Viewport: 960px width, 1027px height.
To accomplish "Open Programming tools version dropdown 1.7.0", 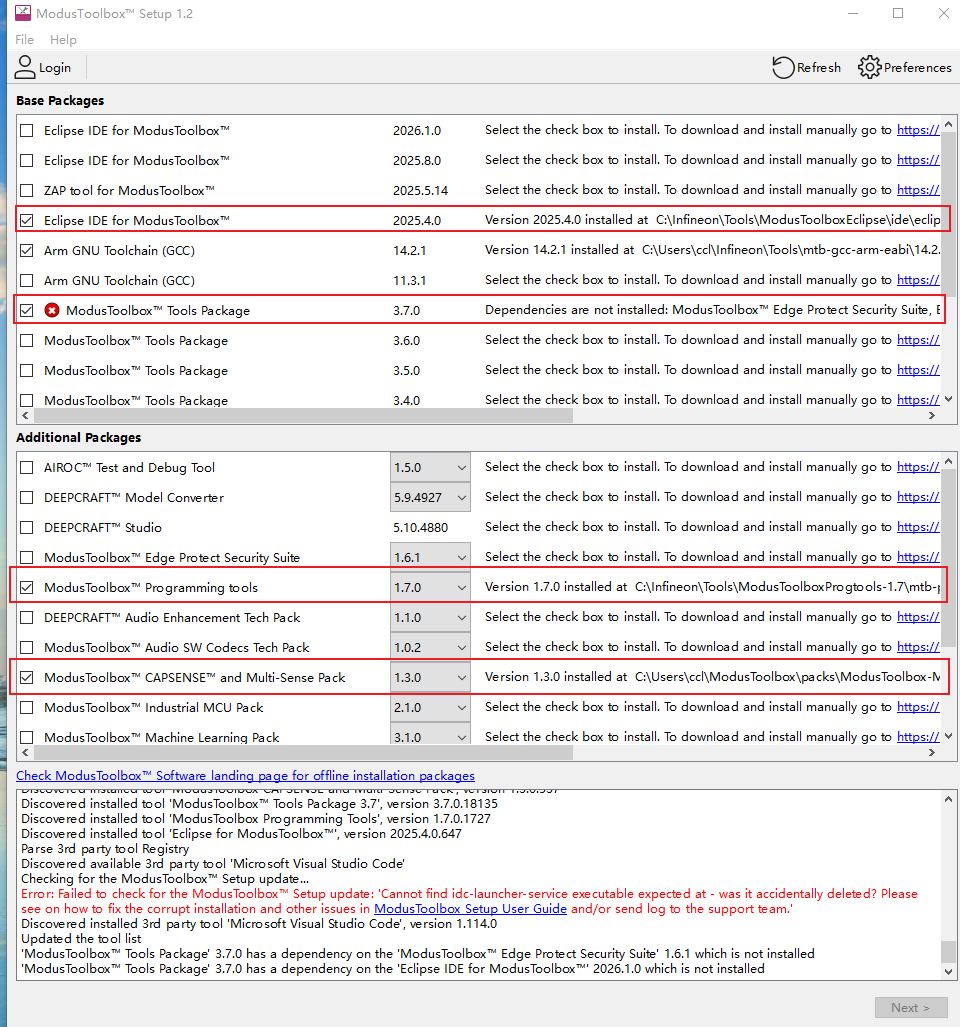I will pyautogui.click(x=430, y=588).
